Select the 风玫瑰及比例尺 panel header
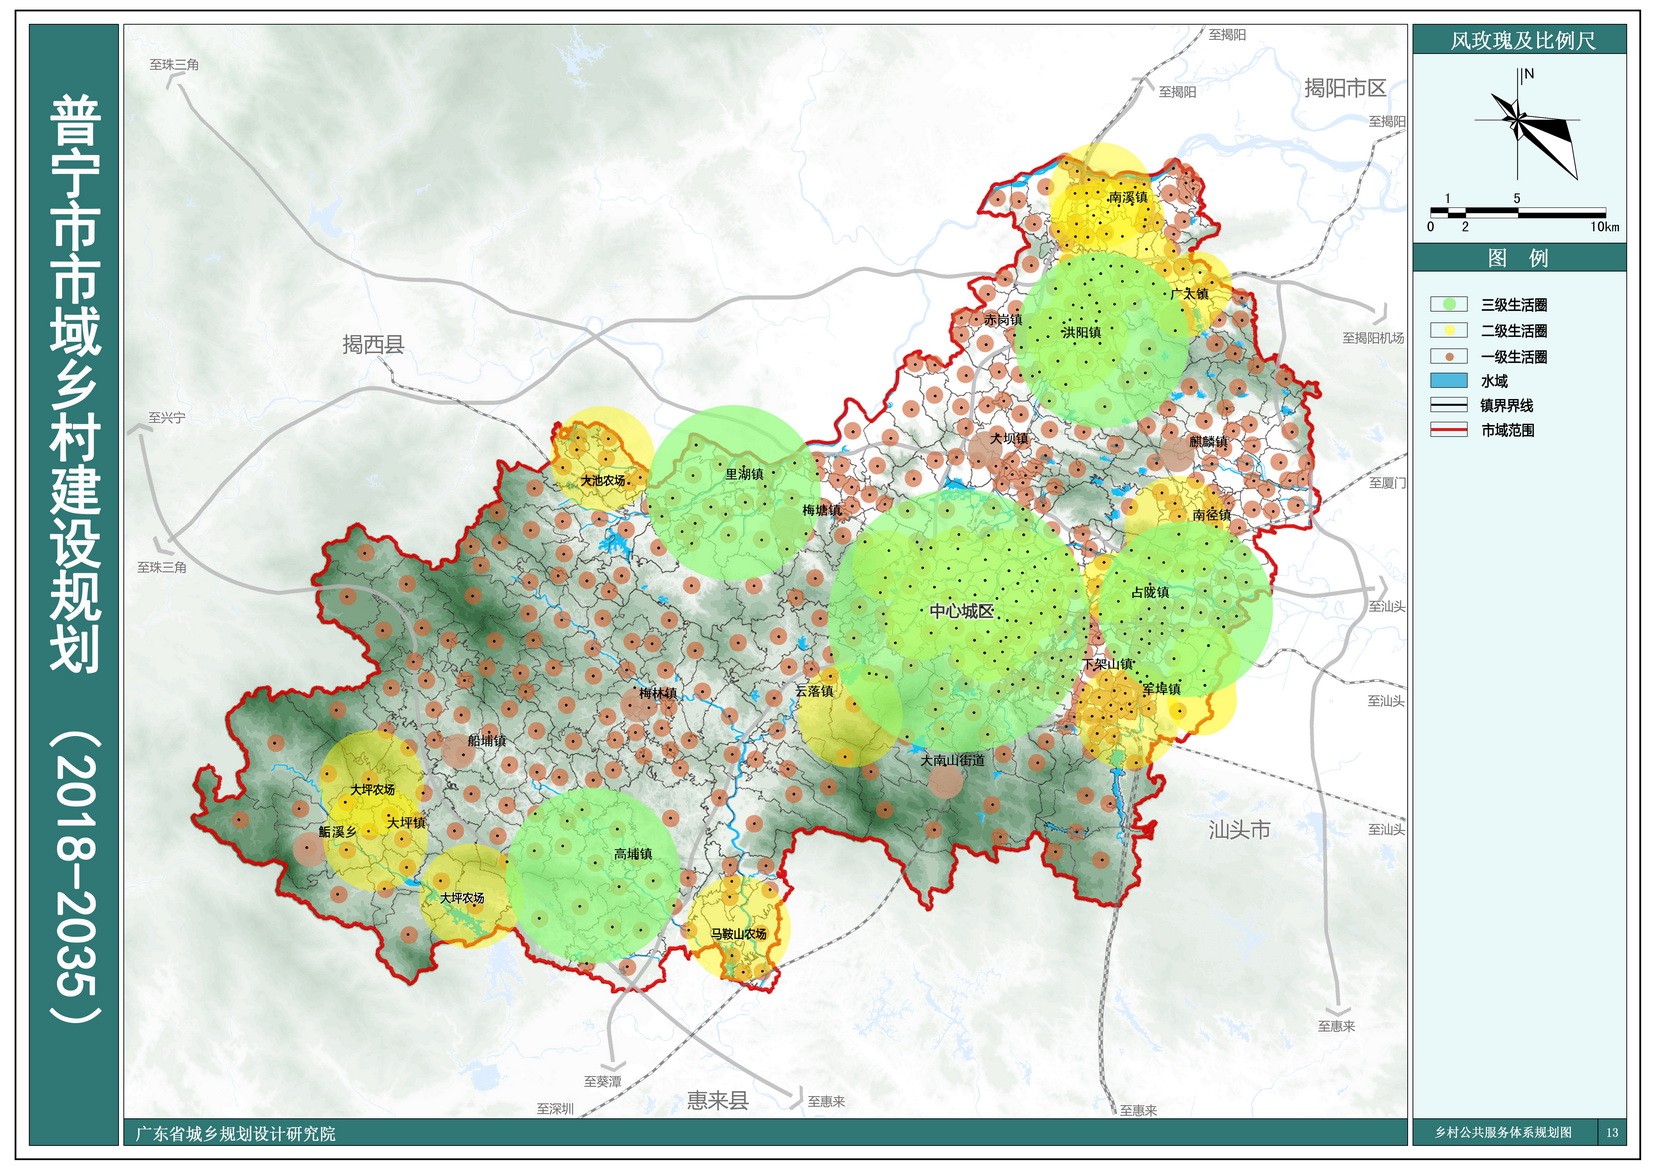The height and width of the screenshot is (1170, 1656). tap(1519, 40)
